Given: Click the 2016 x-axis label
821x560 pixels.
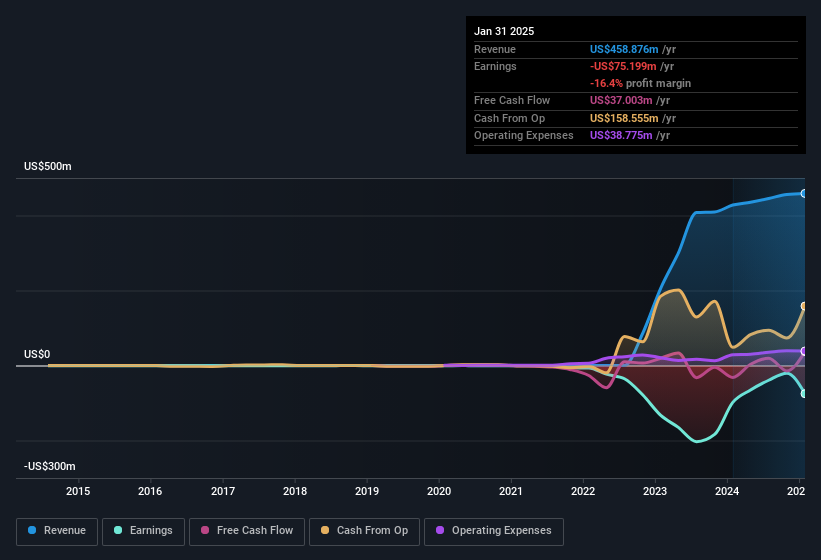Looking at the screenshot, I should pyautogui.click(x=150, y=491).
